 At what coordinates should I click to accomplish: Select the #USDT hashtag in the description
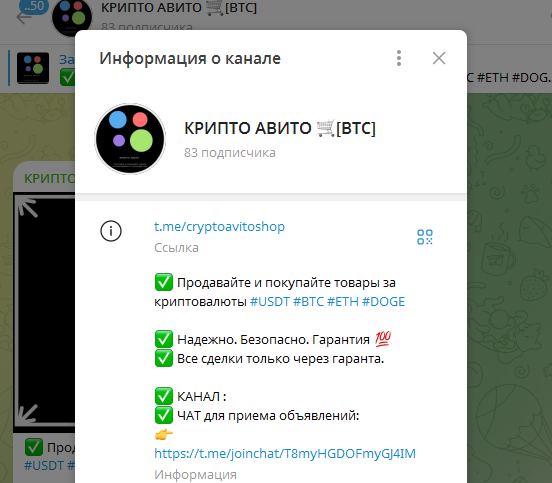click(270, 302)
